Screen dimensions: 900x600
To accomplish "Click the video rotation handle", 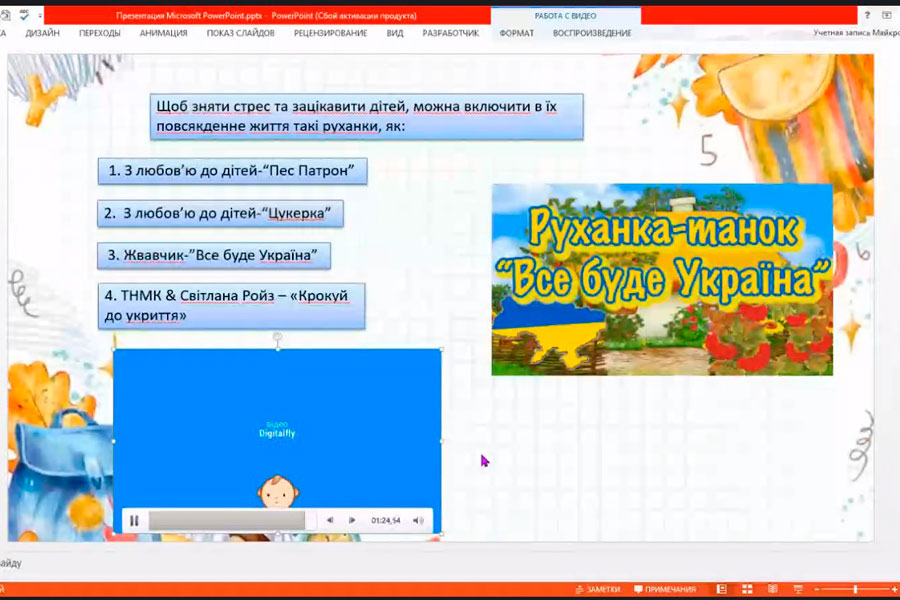I will click(278, 339).
